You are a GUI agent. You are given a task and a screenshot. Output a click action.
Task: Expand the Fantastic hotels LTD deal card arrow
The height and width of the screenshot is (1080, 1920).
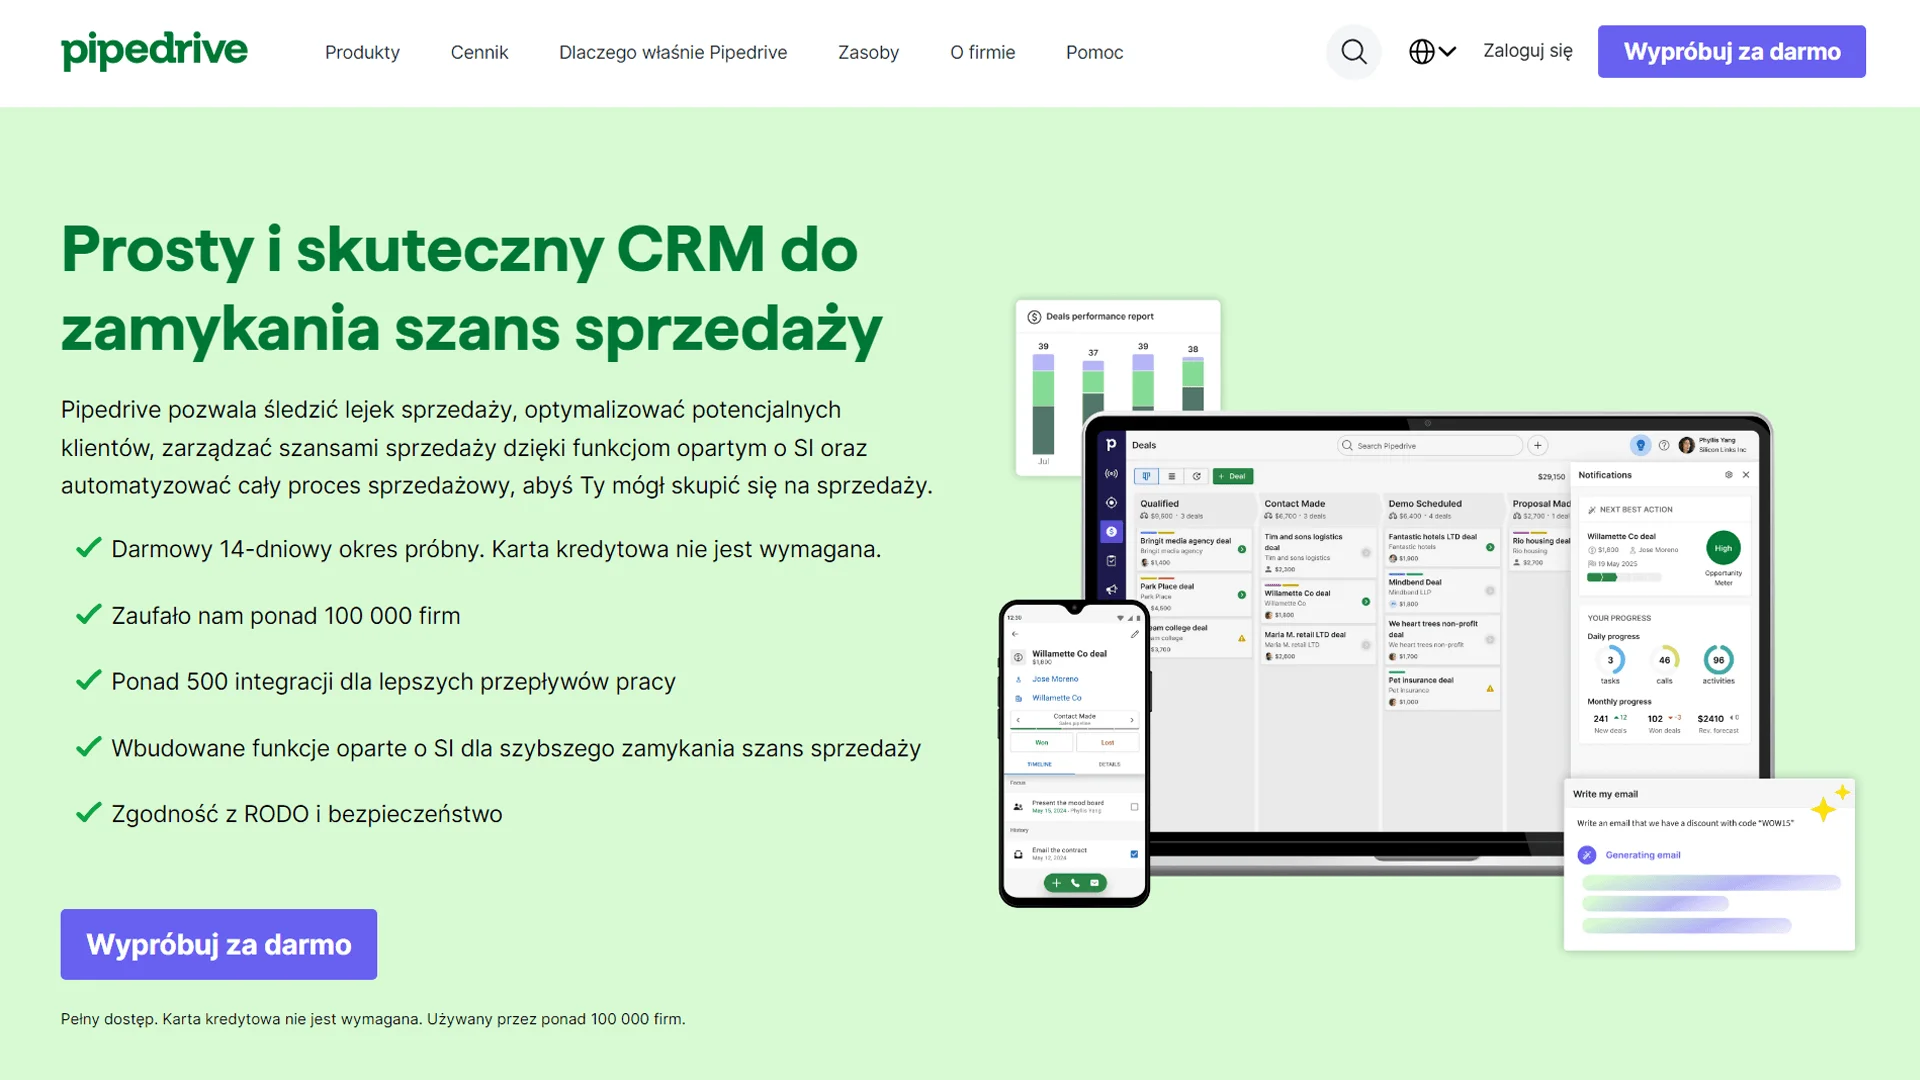[x=1489, y=546]
